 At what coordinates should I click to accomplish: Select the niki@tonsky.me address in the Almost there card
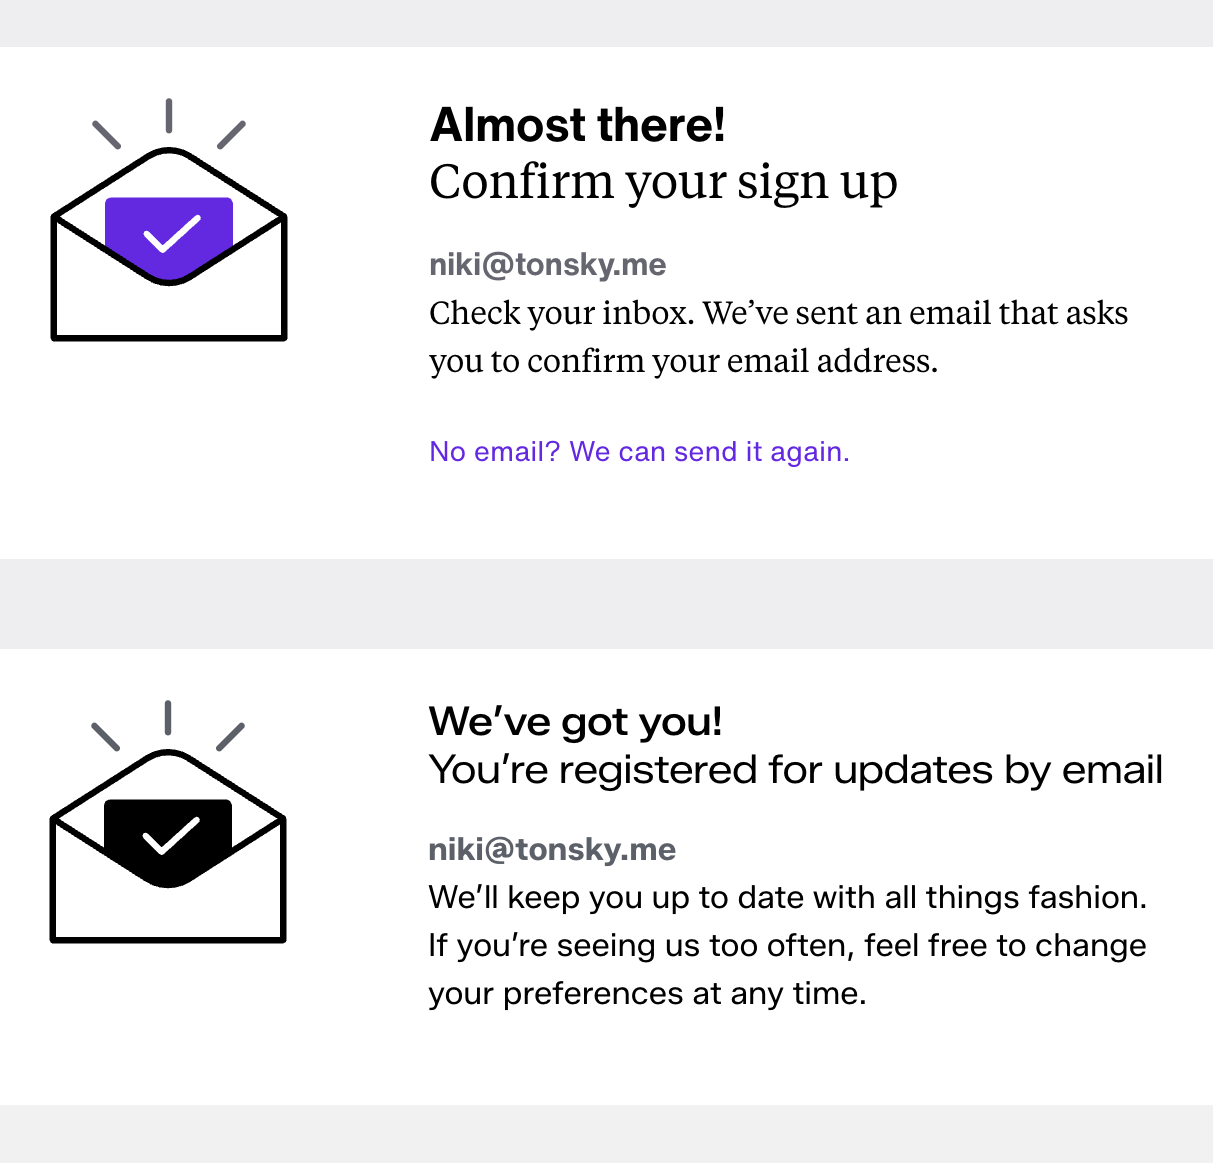(x=547, y=265)
